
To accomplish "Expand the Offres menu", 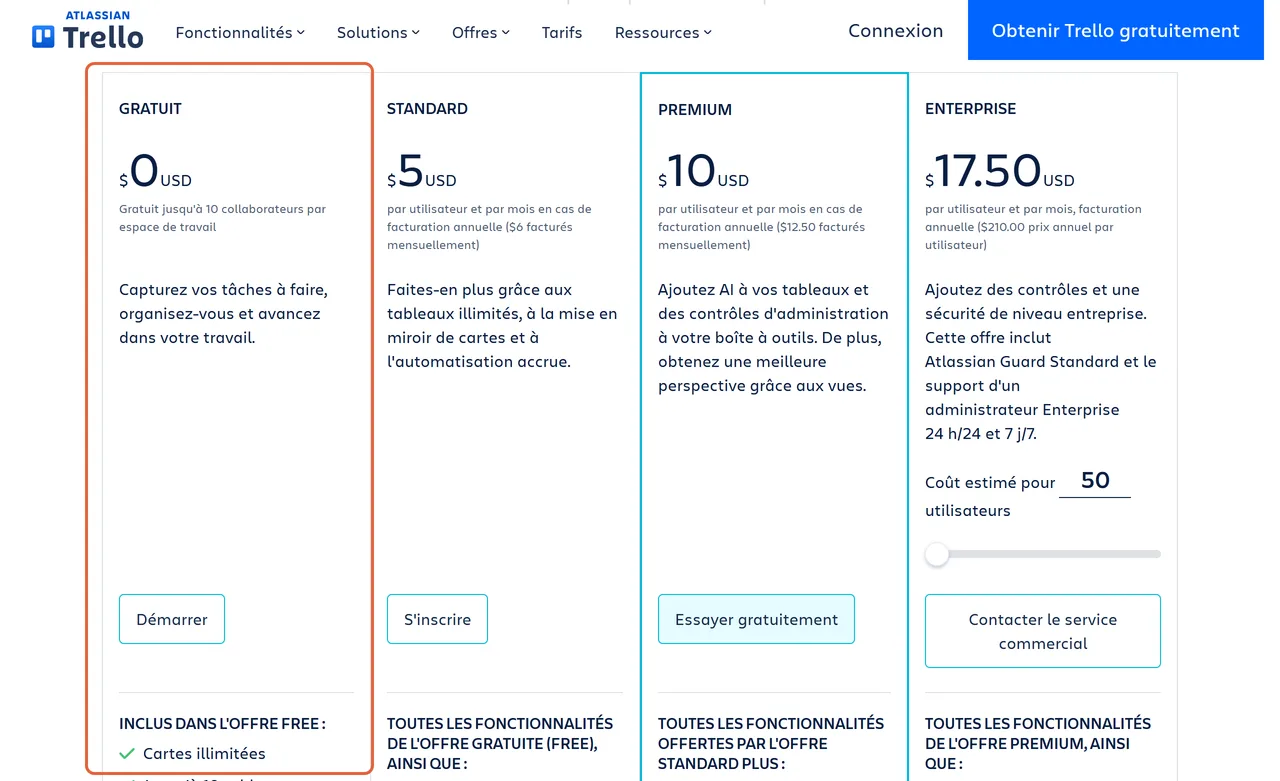I will click(480, 32).
